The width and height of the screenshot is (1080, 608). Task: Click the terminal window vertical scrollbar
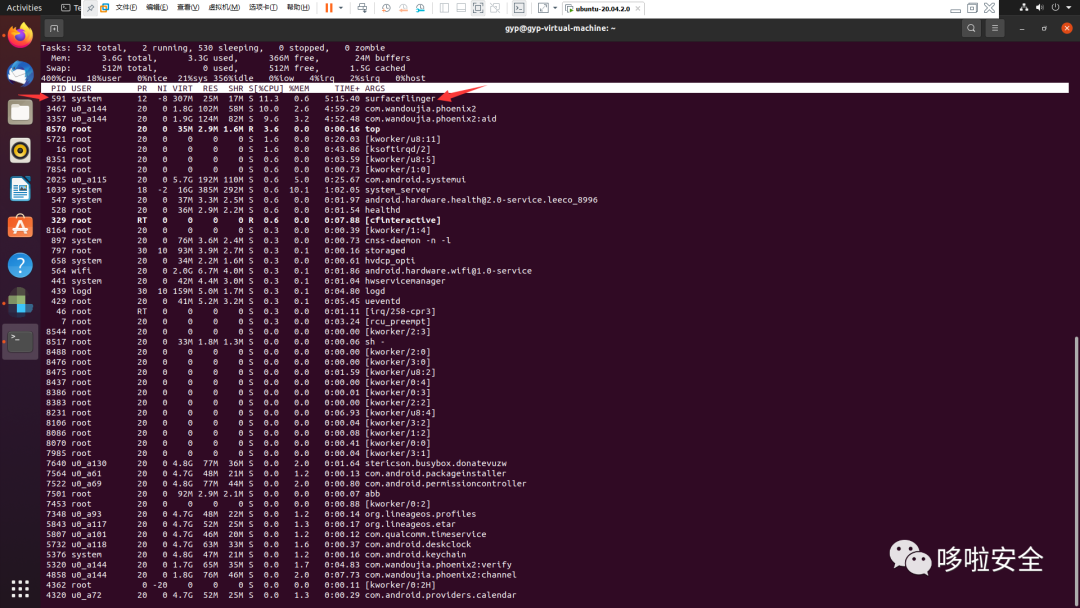pyautogui.click(x=1076, y=471)
